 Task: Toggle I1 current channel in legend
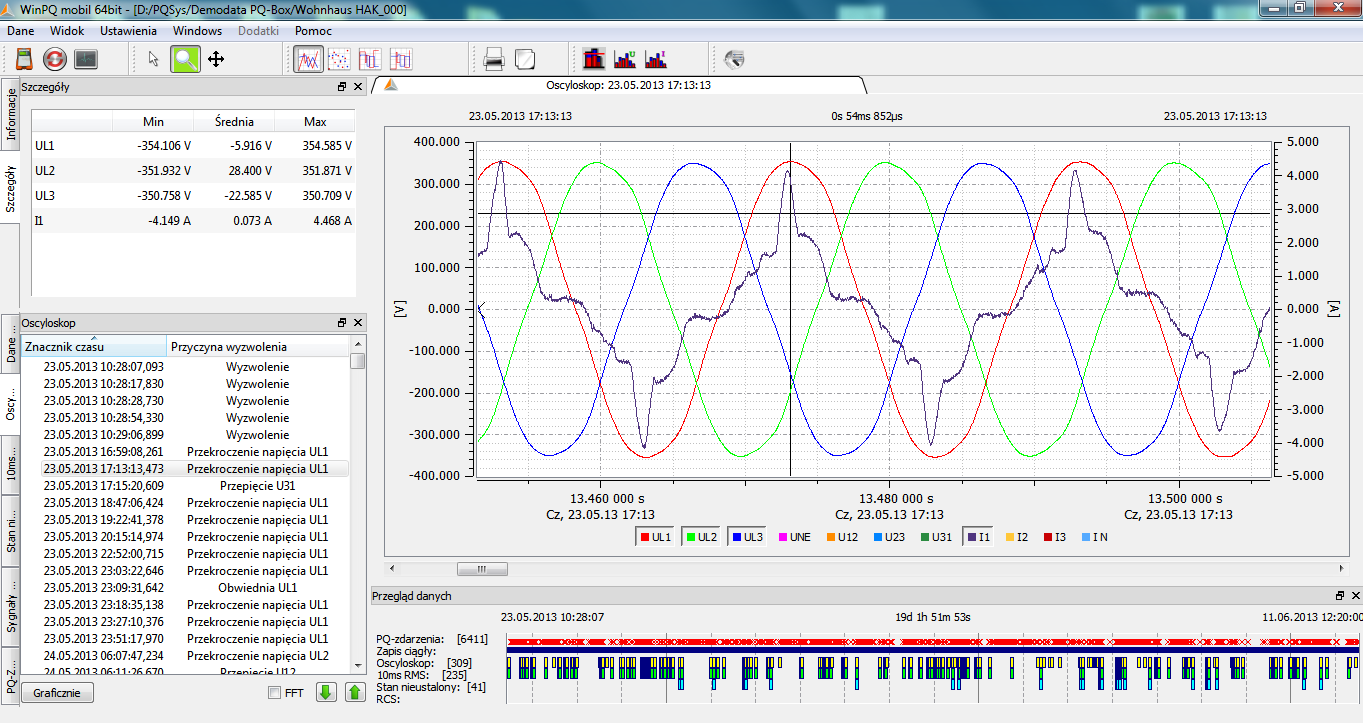tap(979, 537)
